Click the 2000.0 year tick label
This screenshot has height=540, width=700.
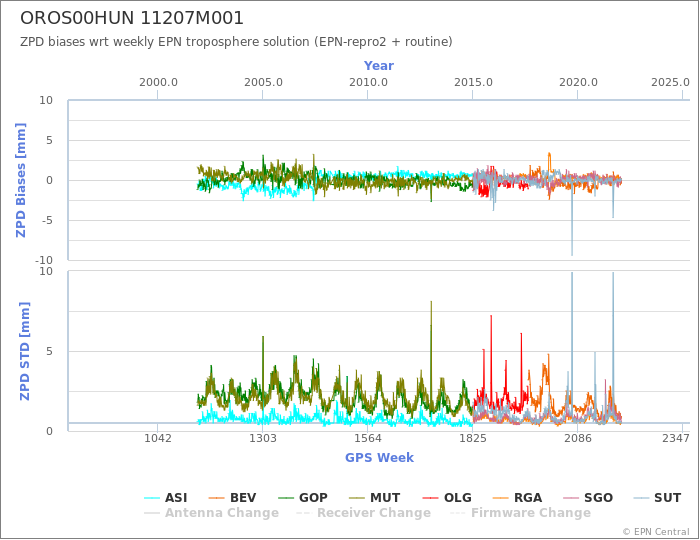point(158,83)
